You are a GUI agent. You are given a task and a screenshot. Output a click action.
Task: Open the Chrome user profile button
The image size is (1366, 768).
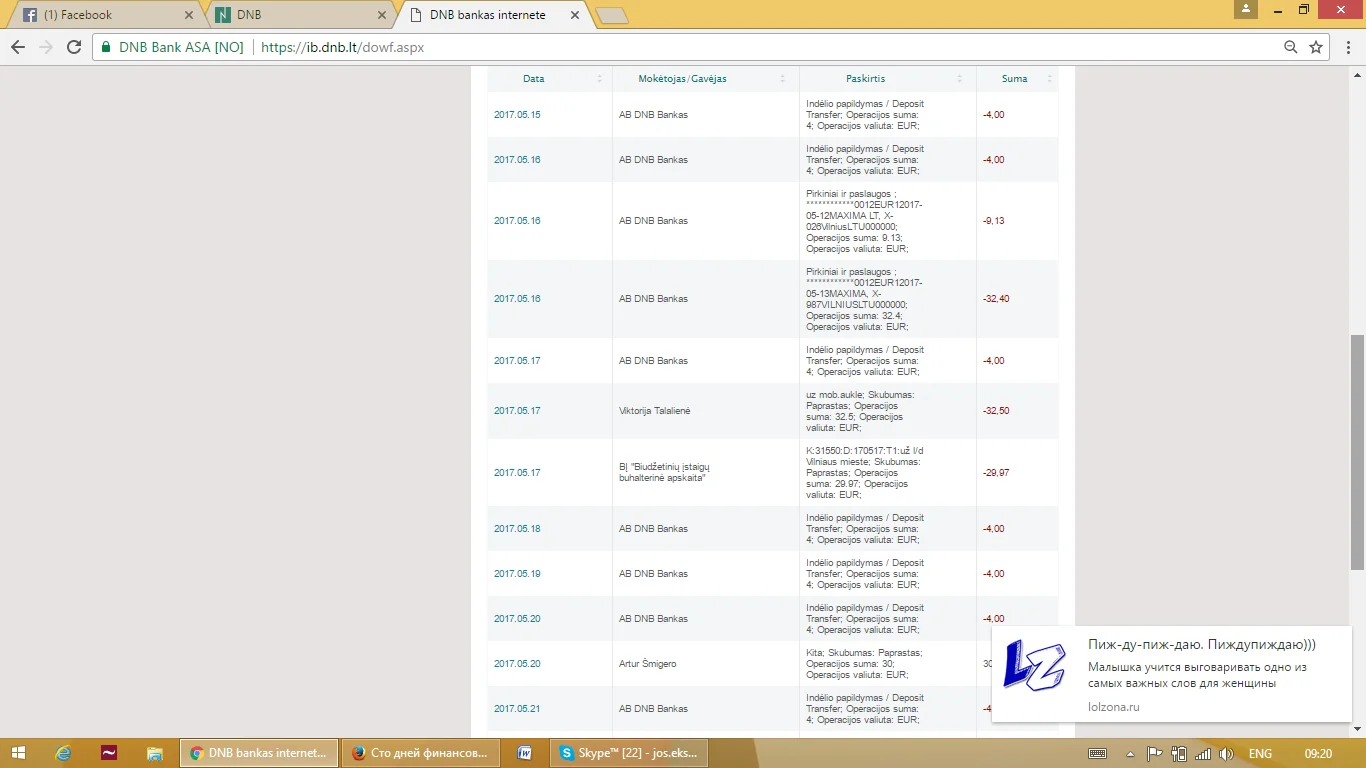pos(1245,9)
